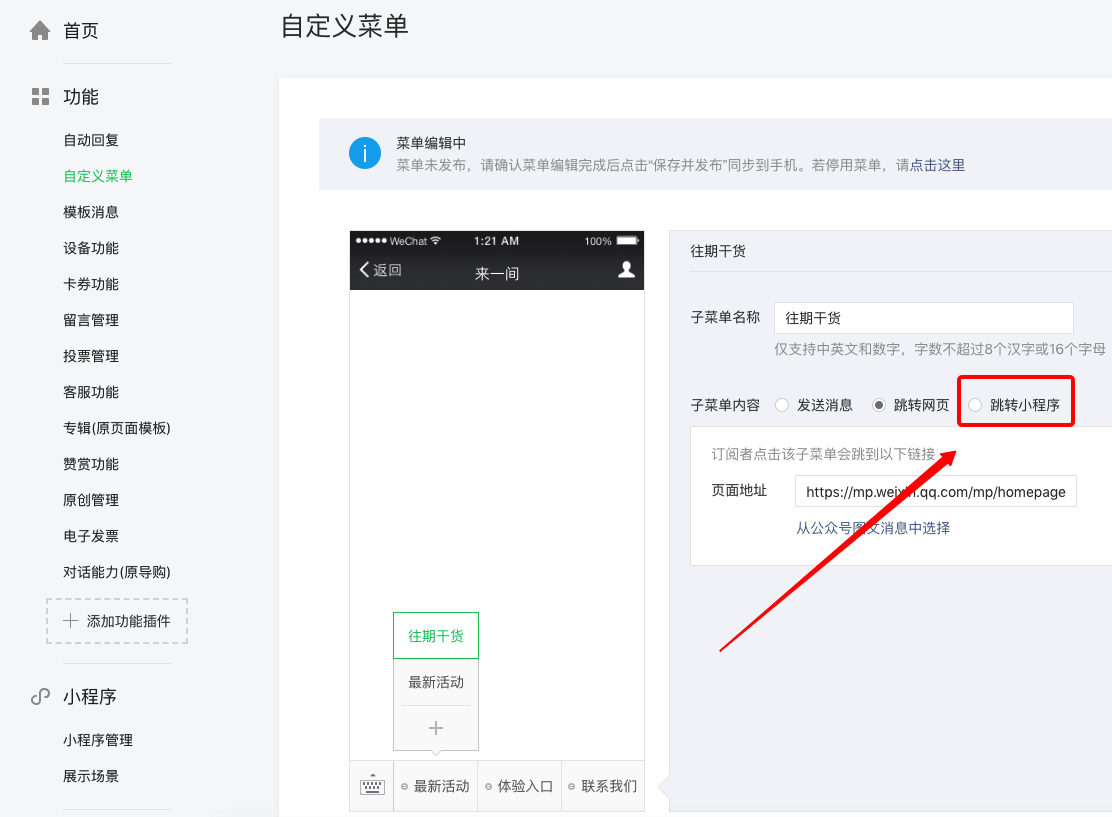Select 发送消息 radio option
Screen dimensions: 1112x817
pyautogui.click(x=782, y=405)
